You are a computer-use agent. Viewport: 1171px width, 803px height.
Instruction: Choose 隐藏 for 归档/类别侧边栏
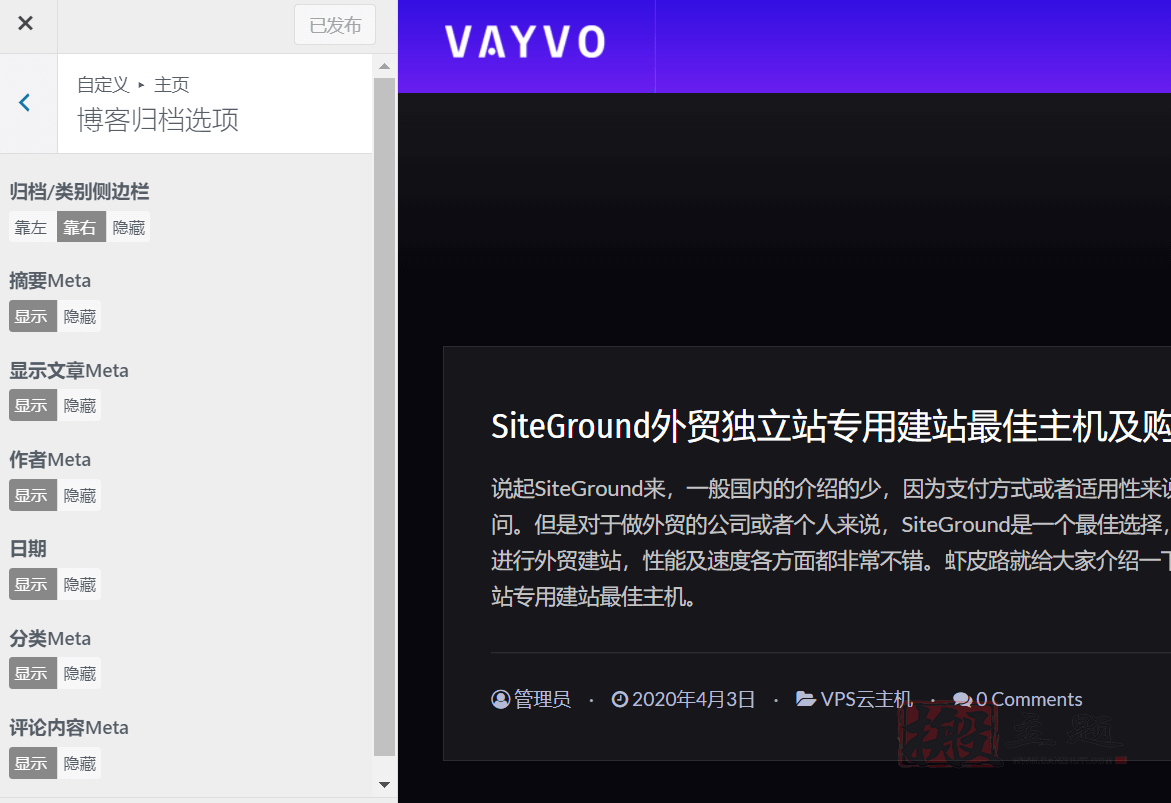click(128, 227)
